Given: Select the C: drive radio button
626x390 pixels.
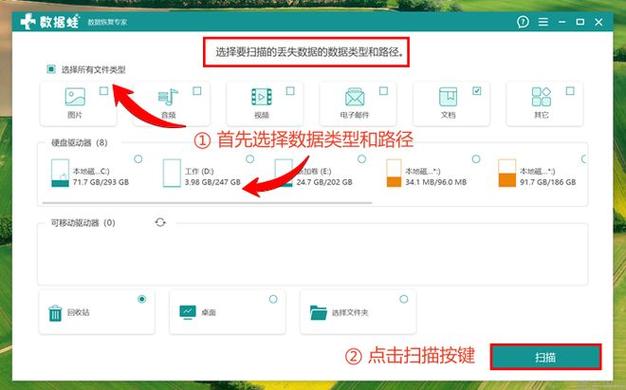Looking at the screenshot, I should pos(138,159).
